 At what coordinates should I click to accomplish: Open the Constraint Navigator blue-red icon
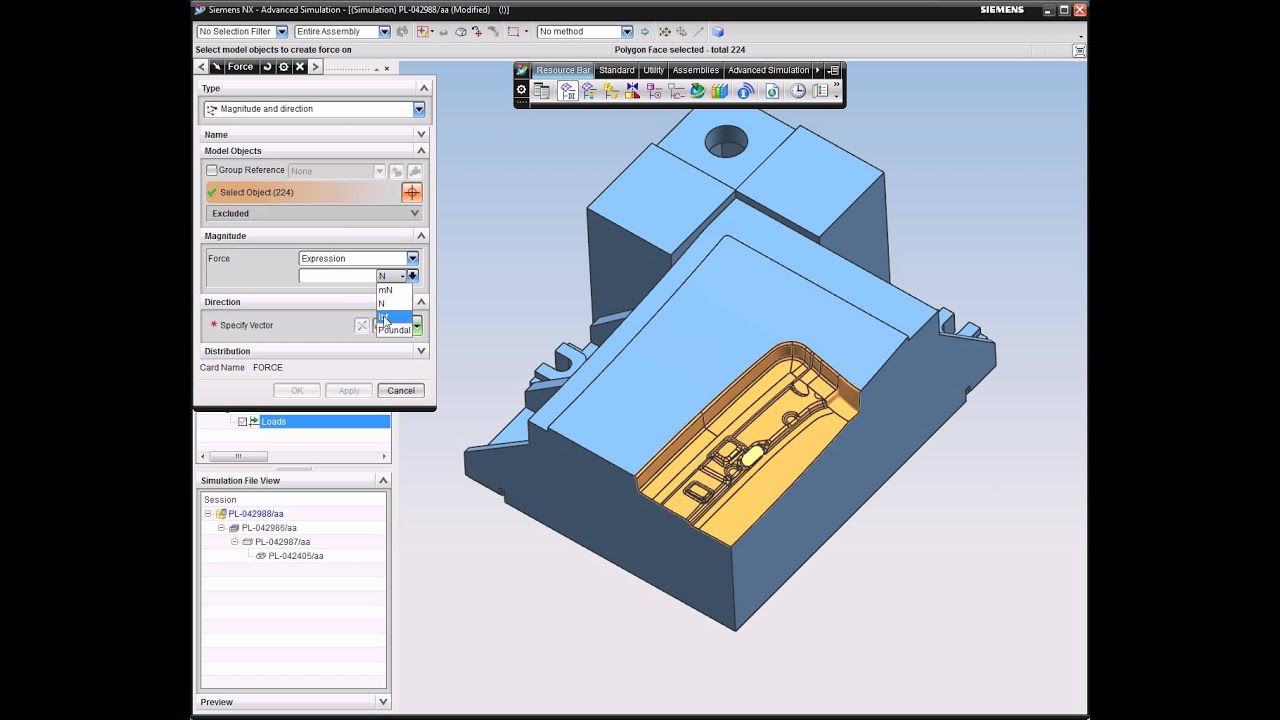click(x=633, y=91)
